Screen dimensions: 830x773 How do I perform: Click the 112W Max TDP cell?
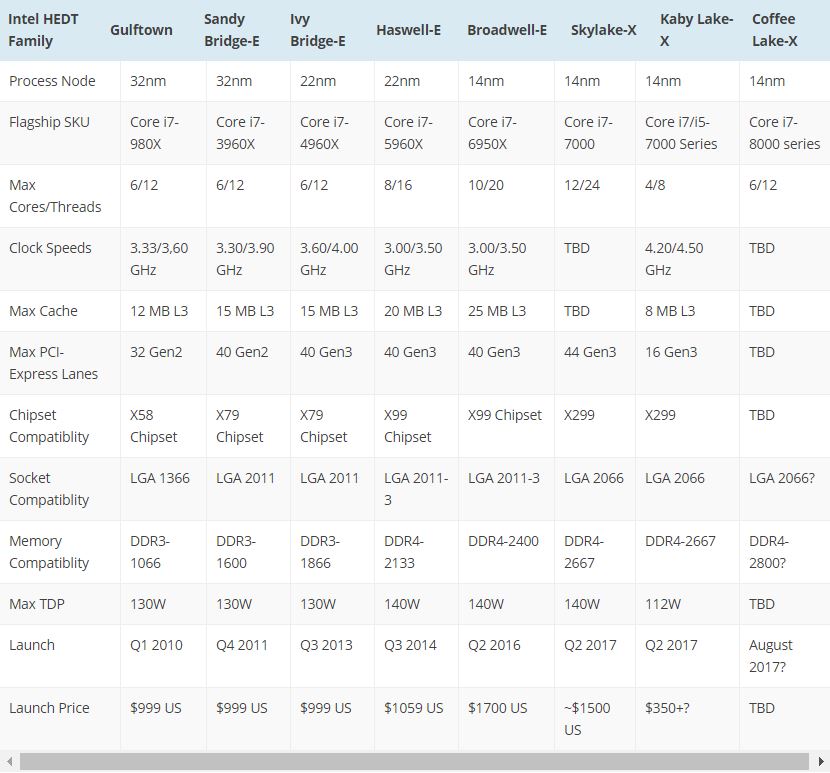pyautogui.click(x=663, y=604)
